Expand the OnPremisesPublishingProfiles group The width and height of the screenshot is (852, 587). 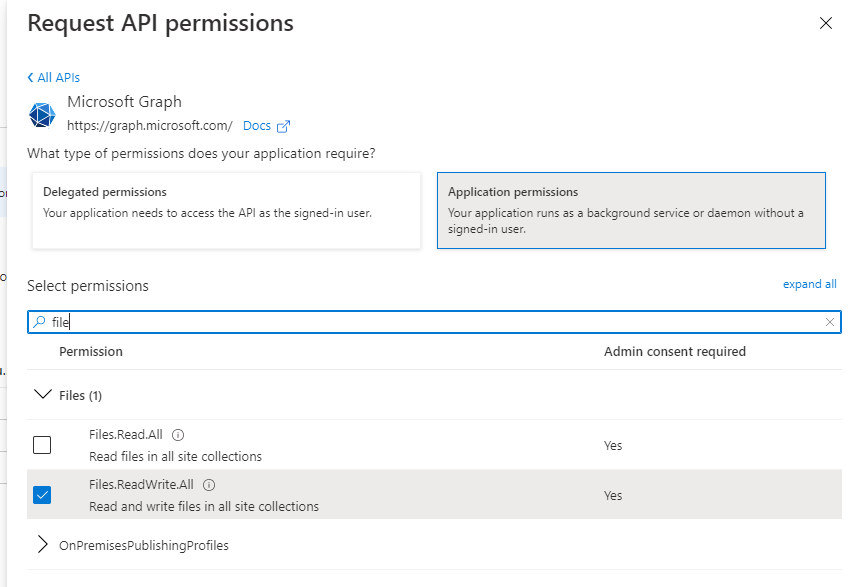point(42,544)
